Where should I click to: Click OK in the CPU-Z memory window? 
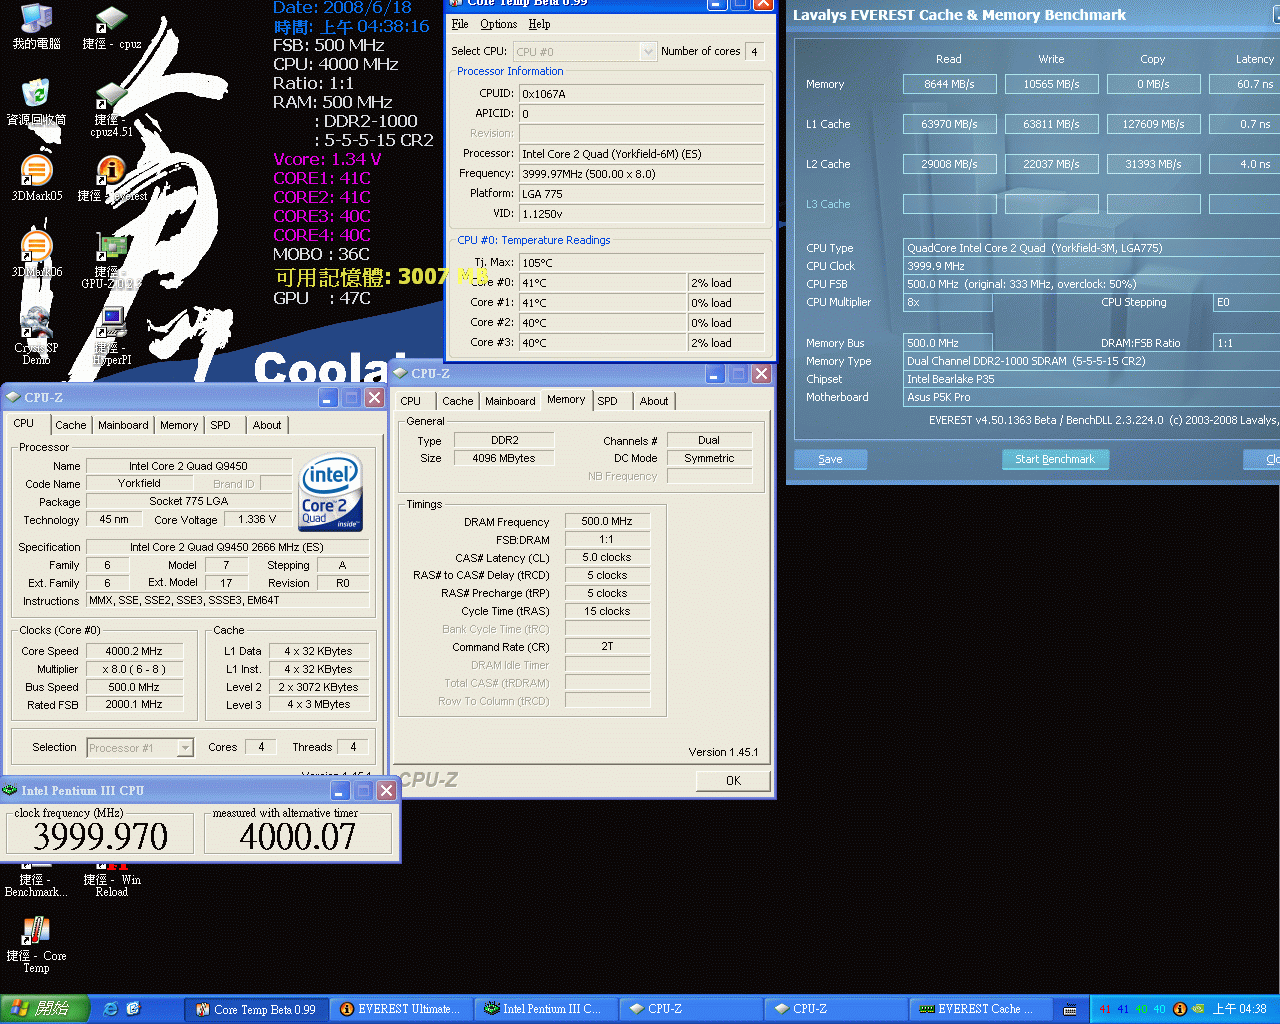(733, 780)
